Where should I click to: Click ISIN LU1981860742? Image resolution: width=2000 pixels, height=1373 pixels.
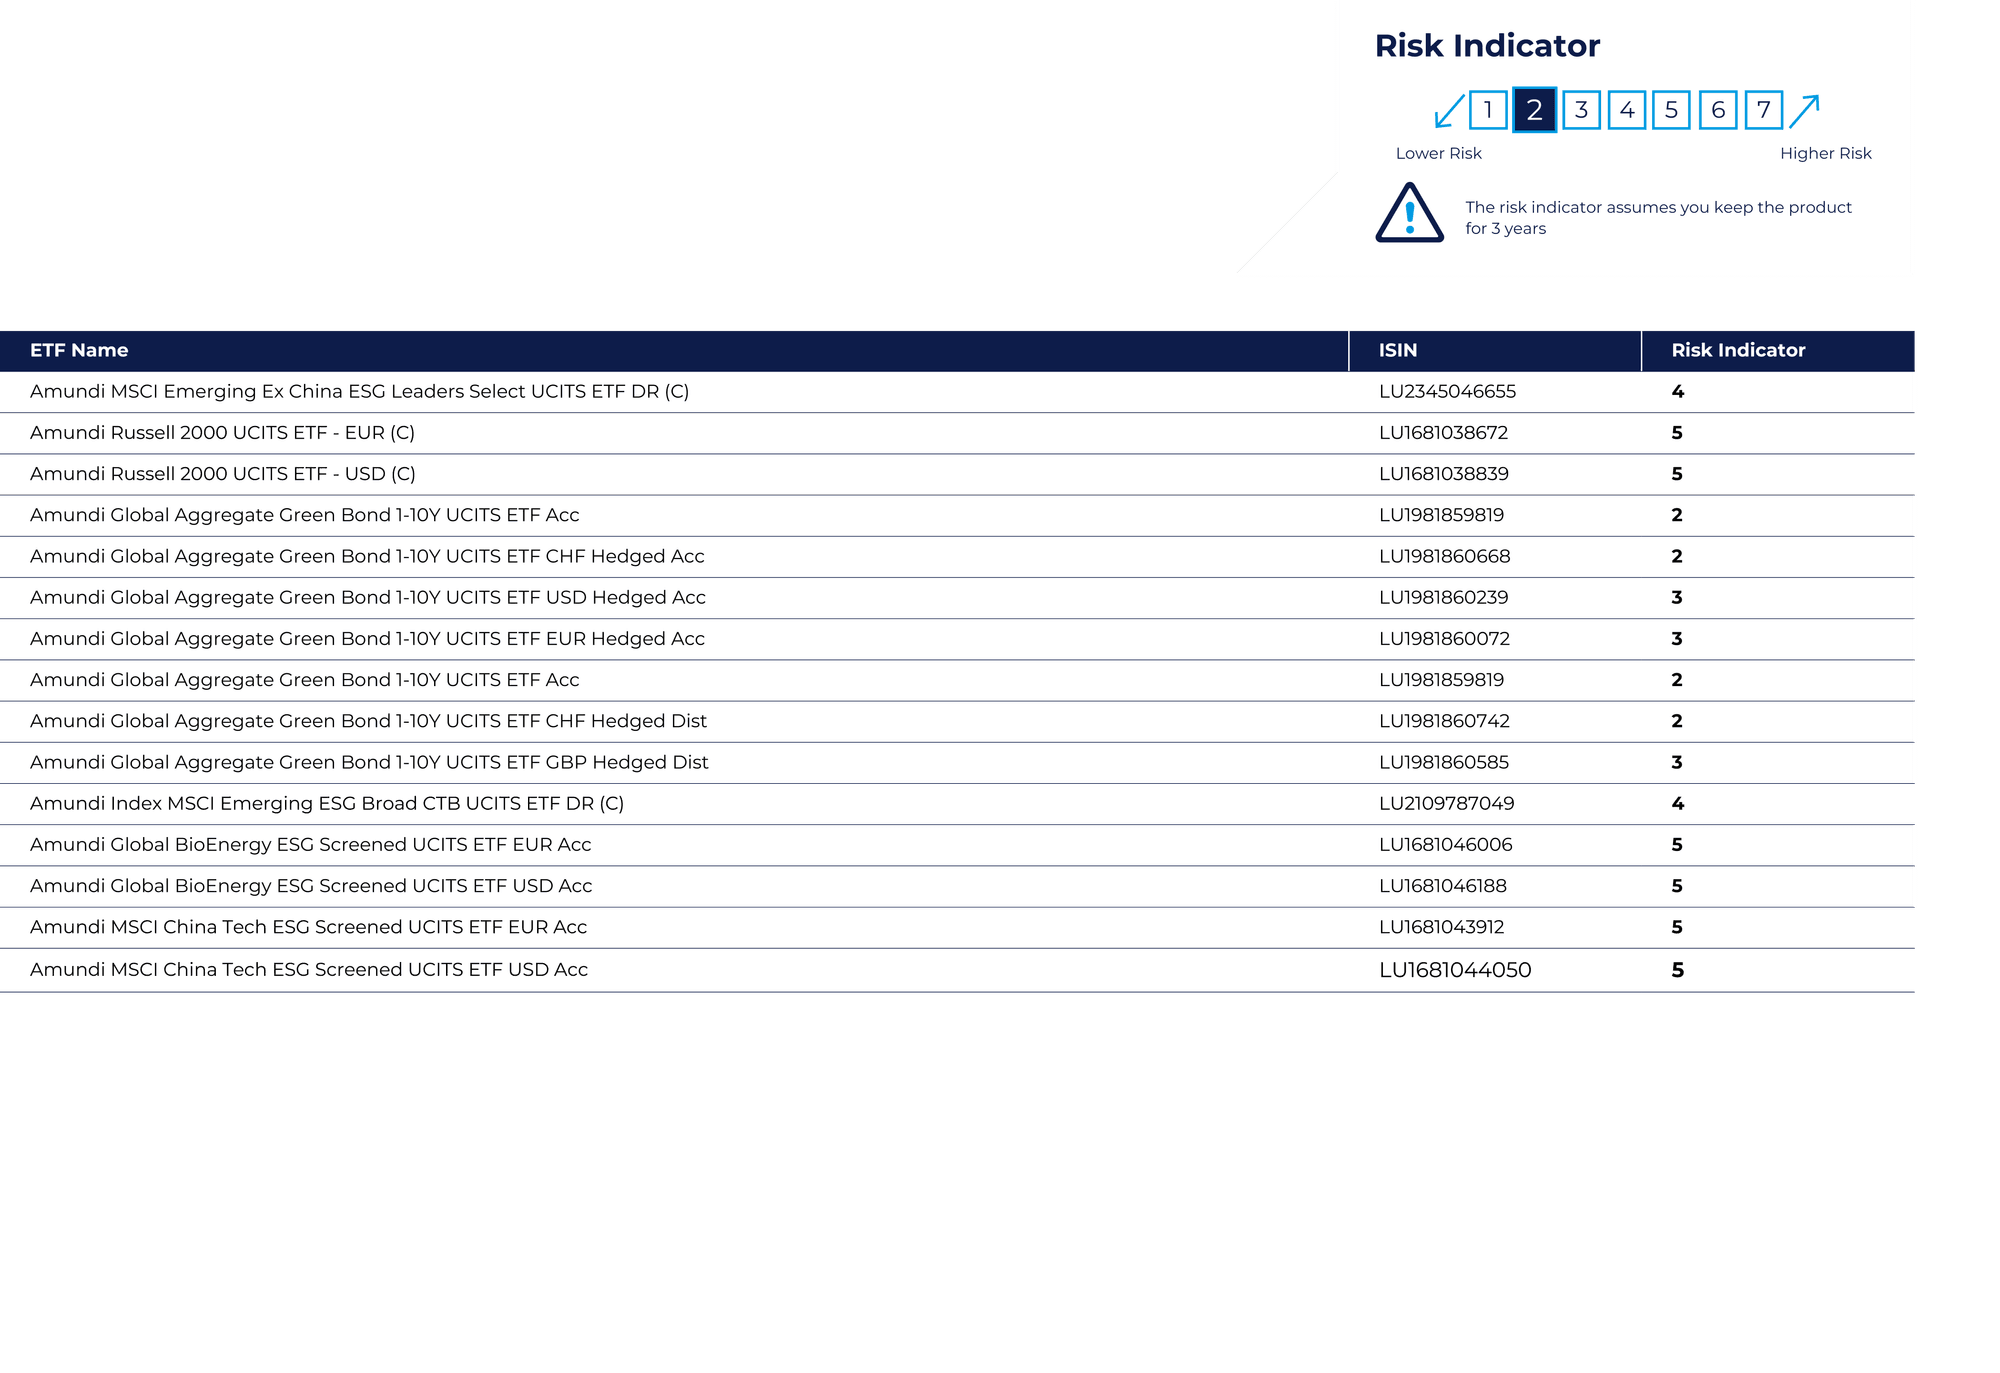(x=1444, y=721)
